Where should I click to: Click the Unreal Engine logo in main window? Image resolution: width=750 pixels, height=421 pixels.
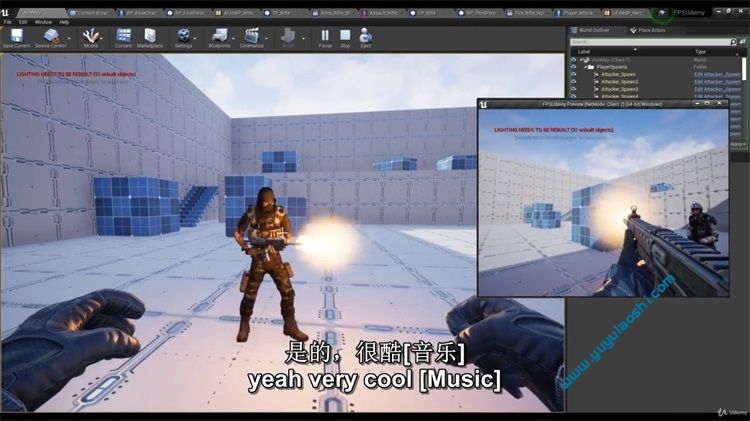point(5,11)
